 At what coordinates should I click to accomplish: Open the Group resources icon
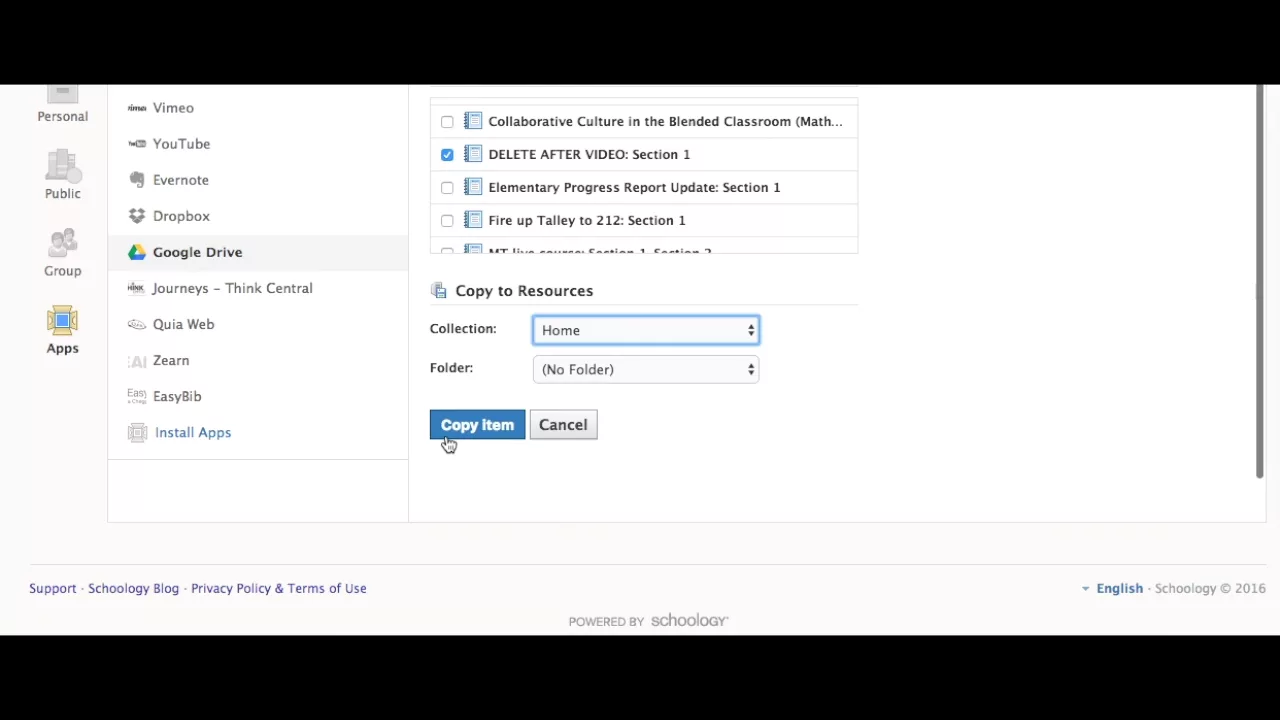point(62,243)
